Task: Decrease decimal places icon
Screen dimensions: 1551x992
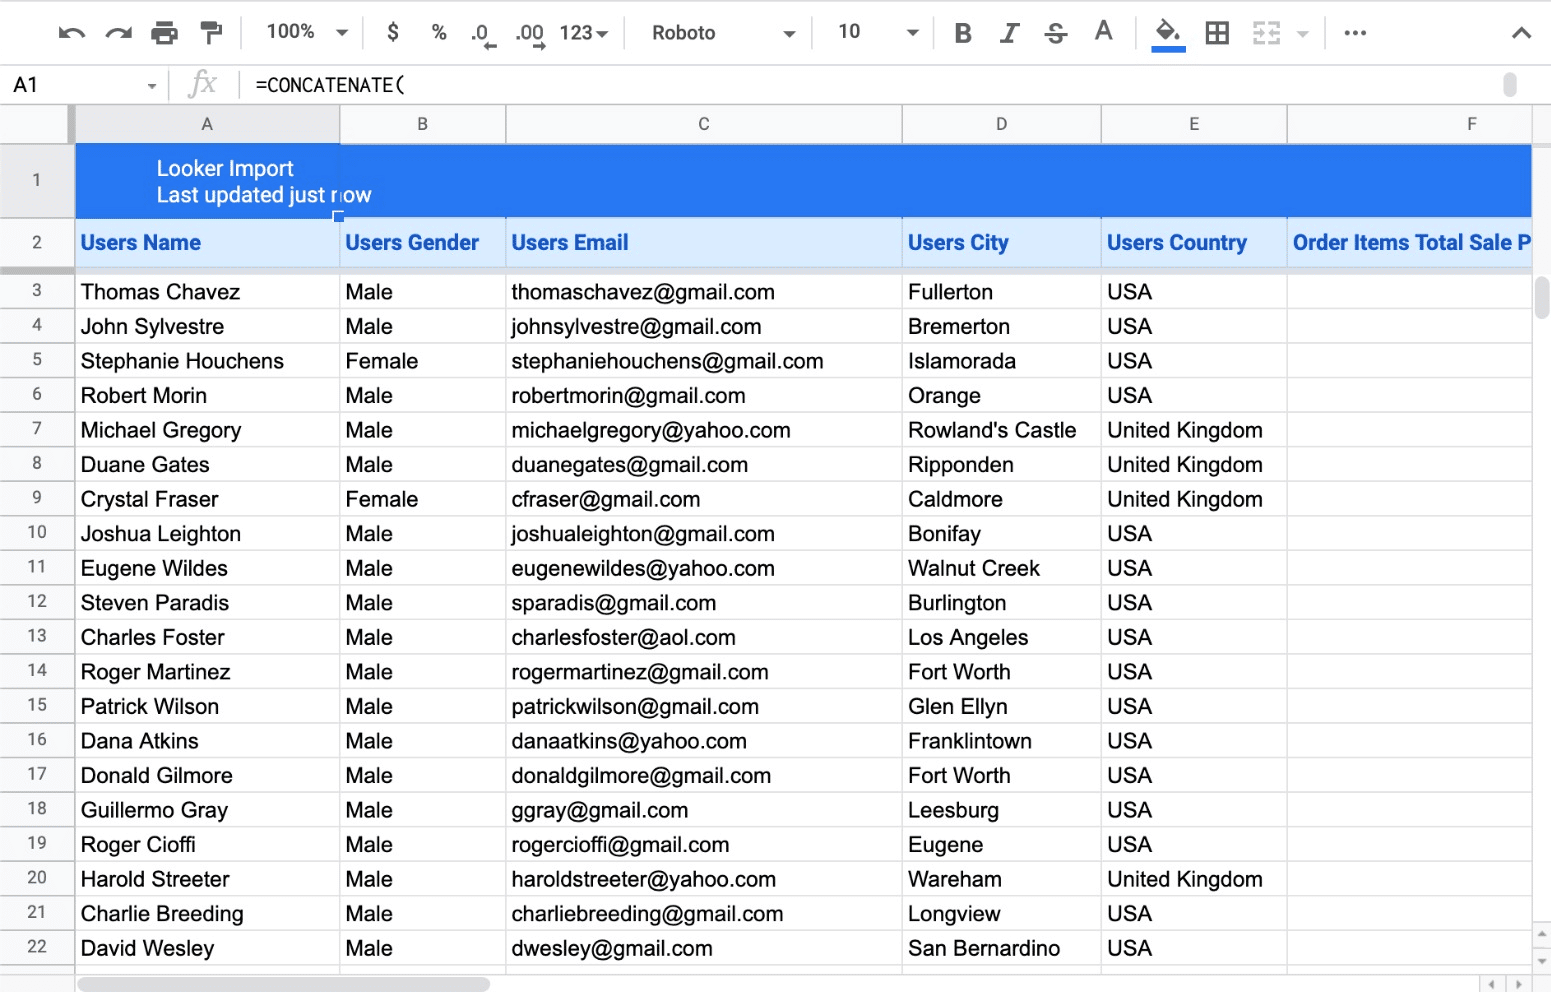Action: point(483,34)
